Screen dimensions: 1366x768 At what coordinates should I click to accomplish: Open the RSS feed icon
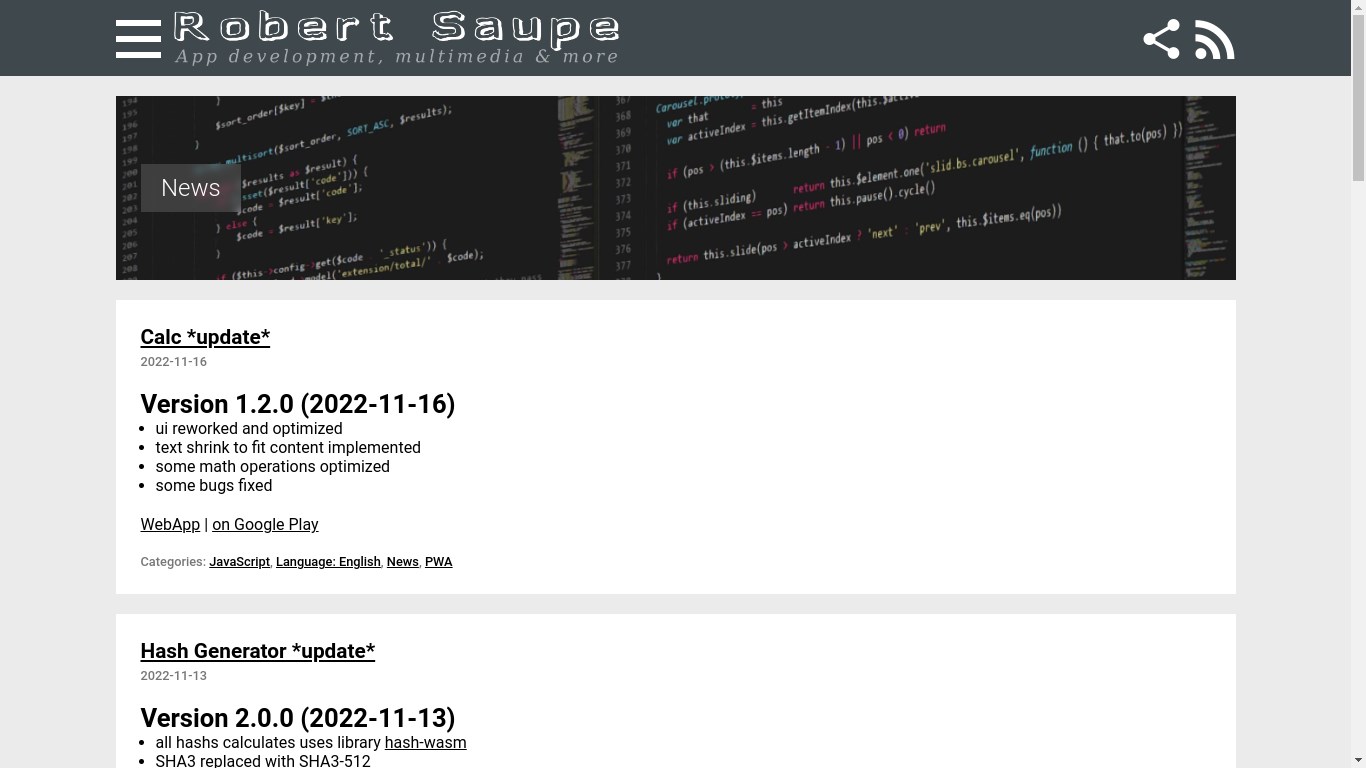click(1214, 39)
